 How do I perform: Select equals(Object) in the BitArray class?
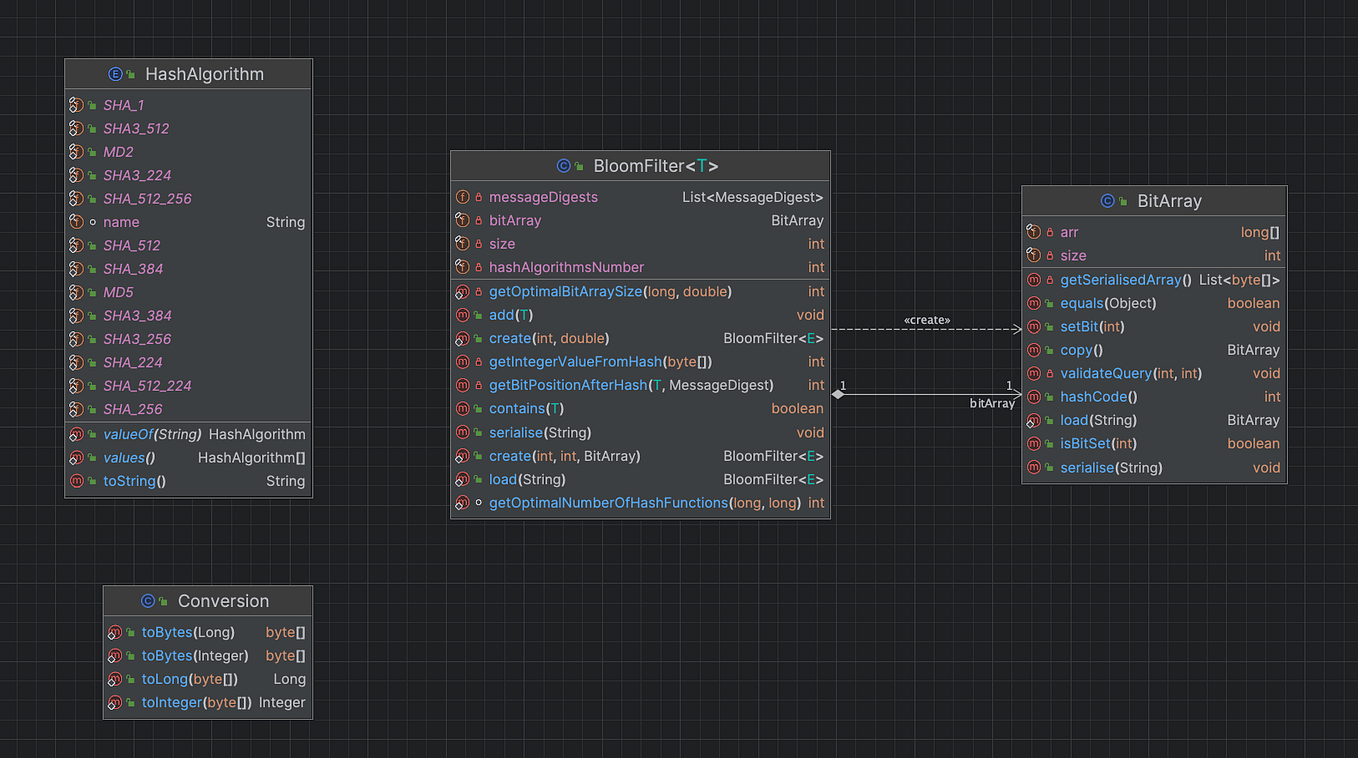tap(1083, 303)
